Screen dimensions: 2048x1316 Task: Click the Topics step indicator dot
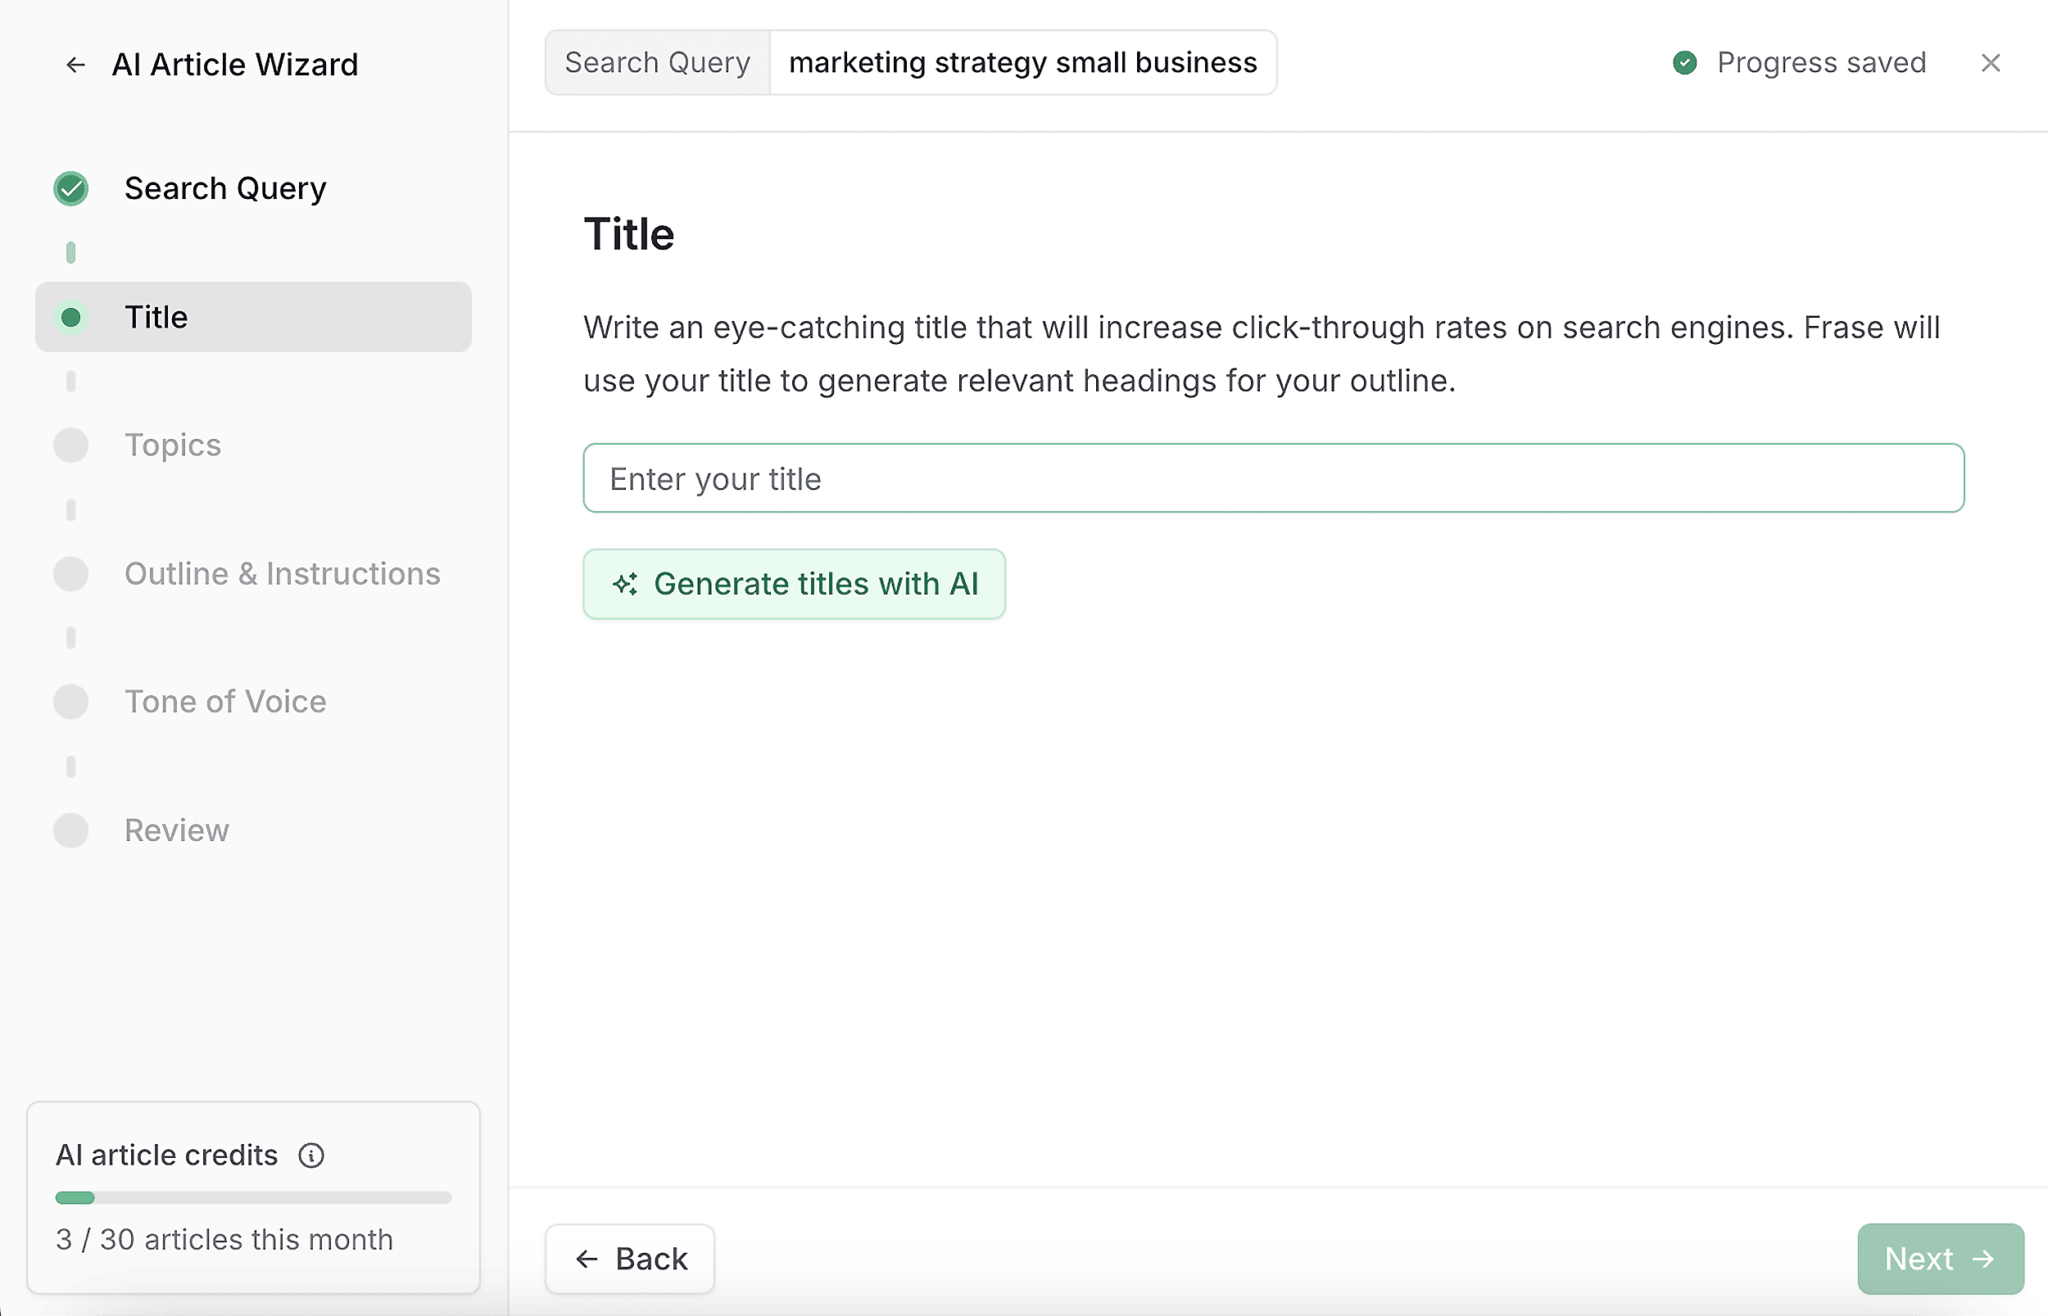pos(72,445)
